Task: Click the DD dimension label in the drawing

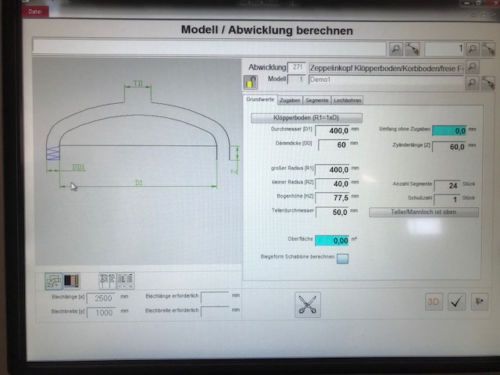Action: (x=78, y=167)
